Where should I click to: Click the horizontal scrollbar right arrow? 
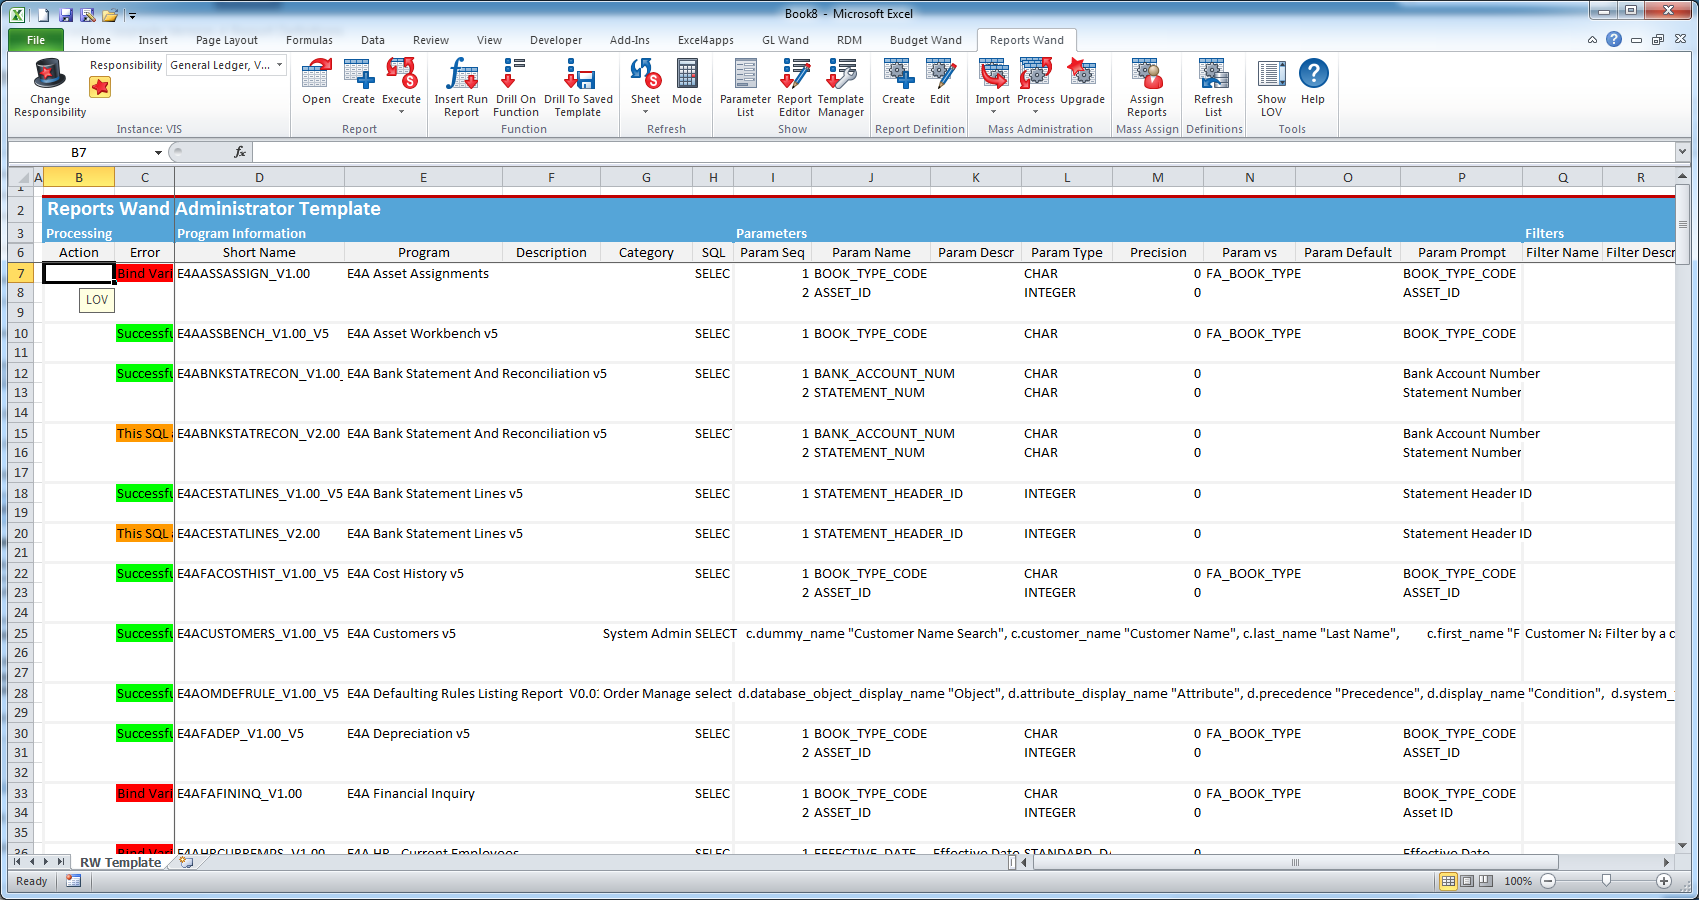point(1666,862)
